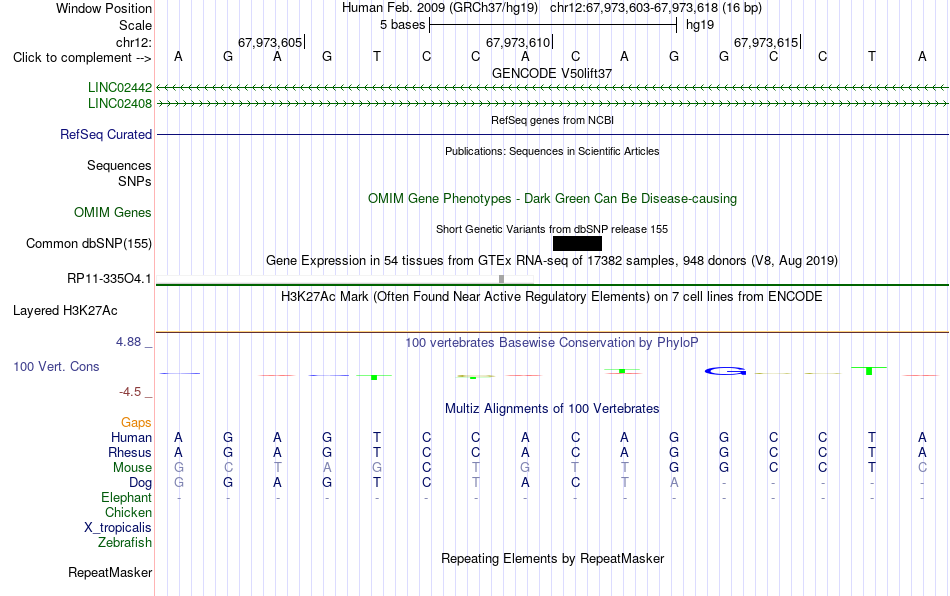Click the -4.5 conservation scale minimum value
The image size is (950, 596).
point(130,392)
